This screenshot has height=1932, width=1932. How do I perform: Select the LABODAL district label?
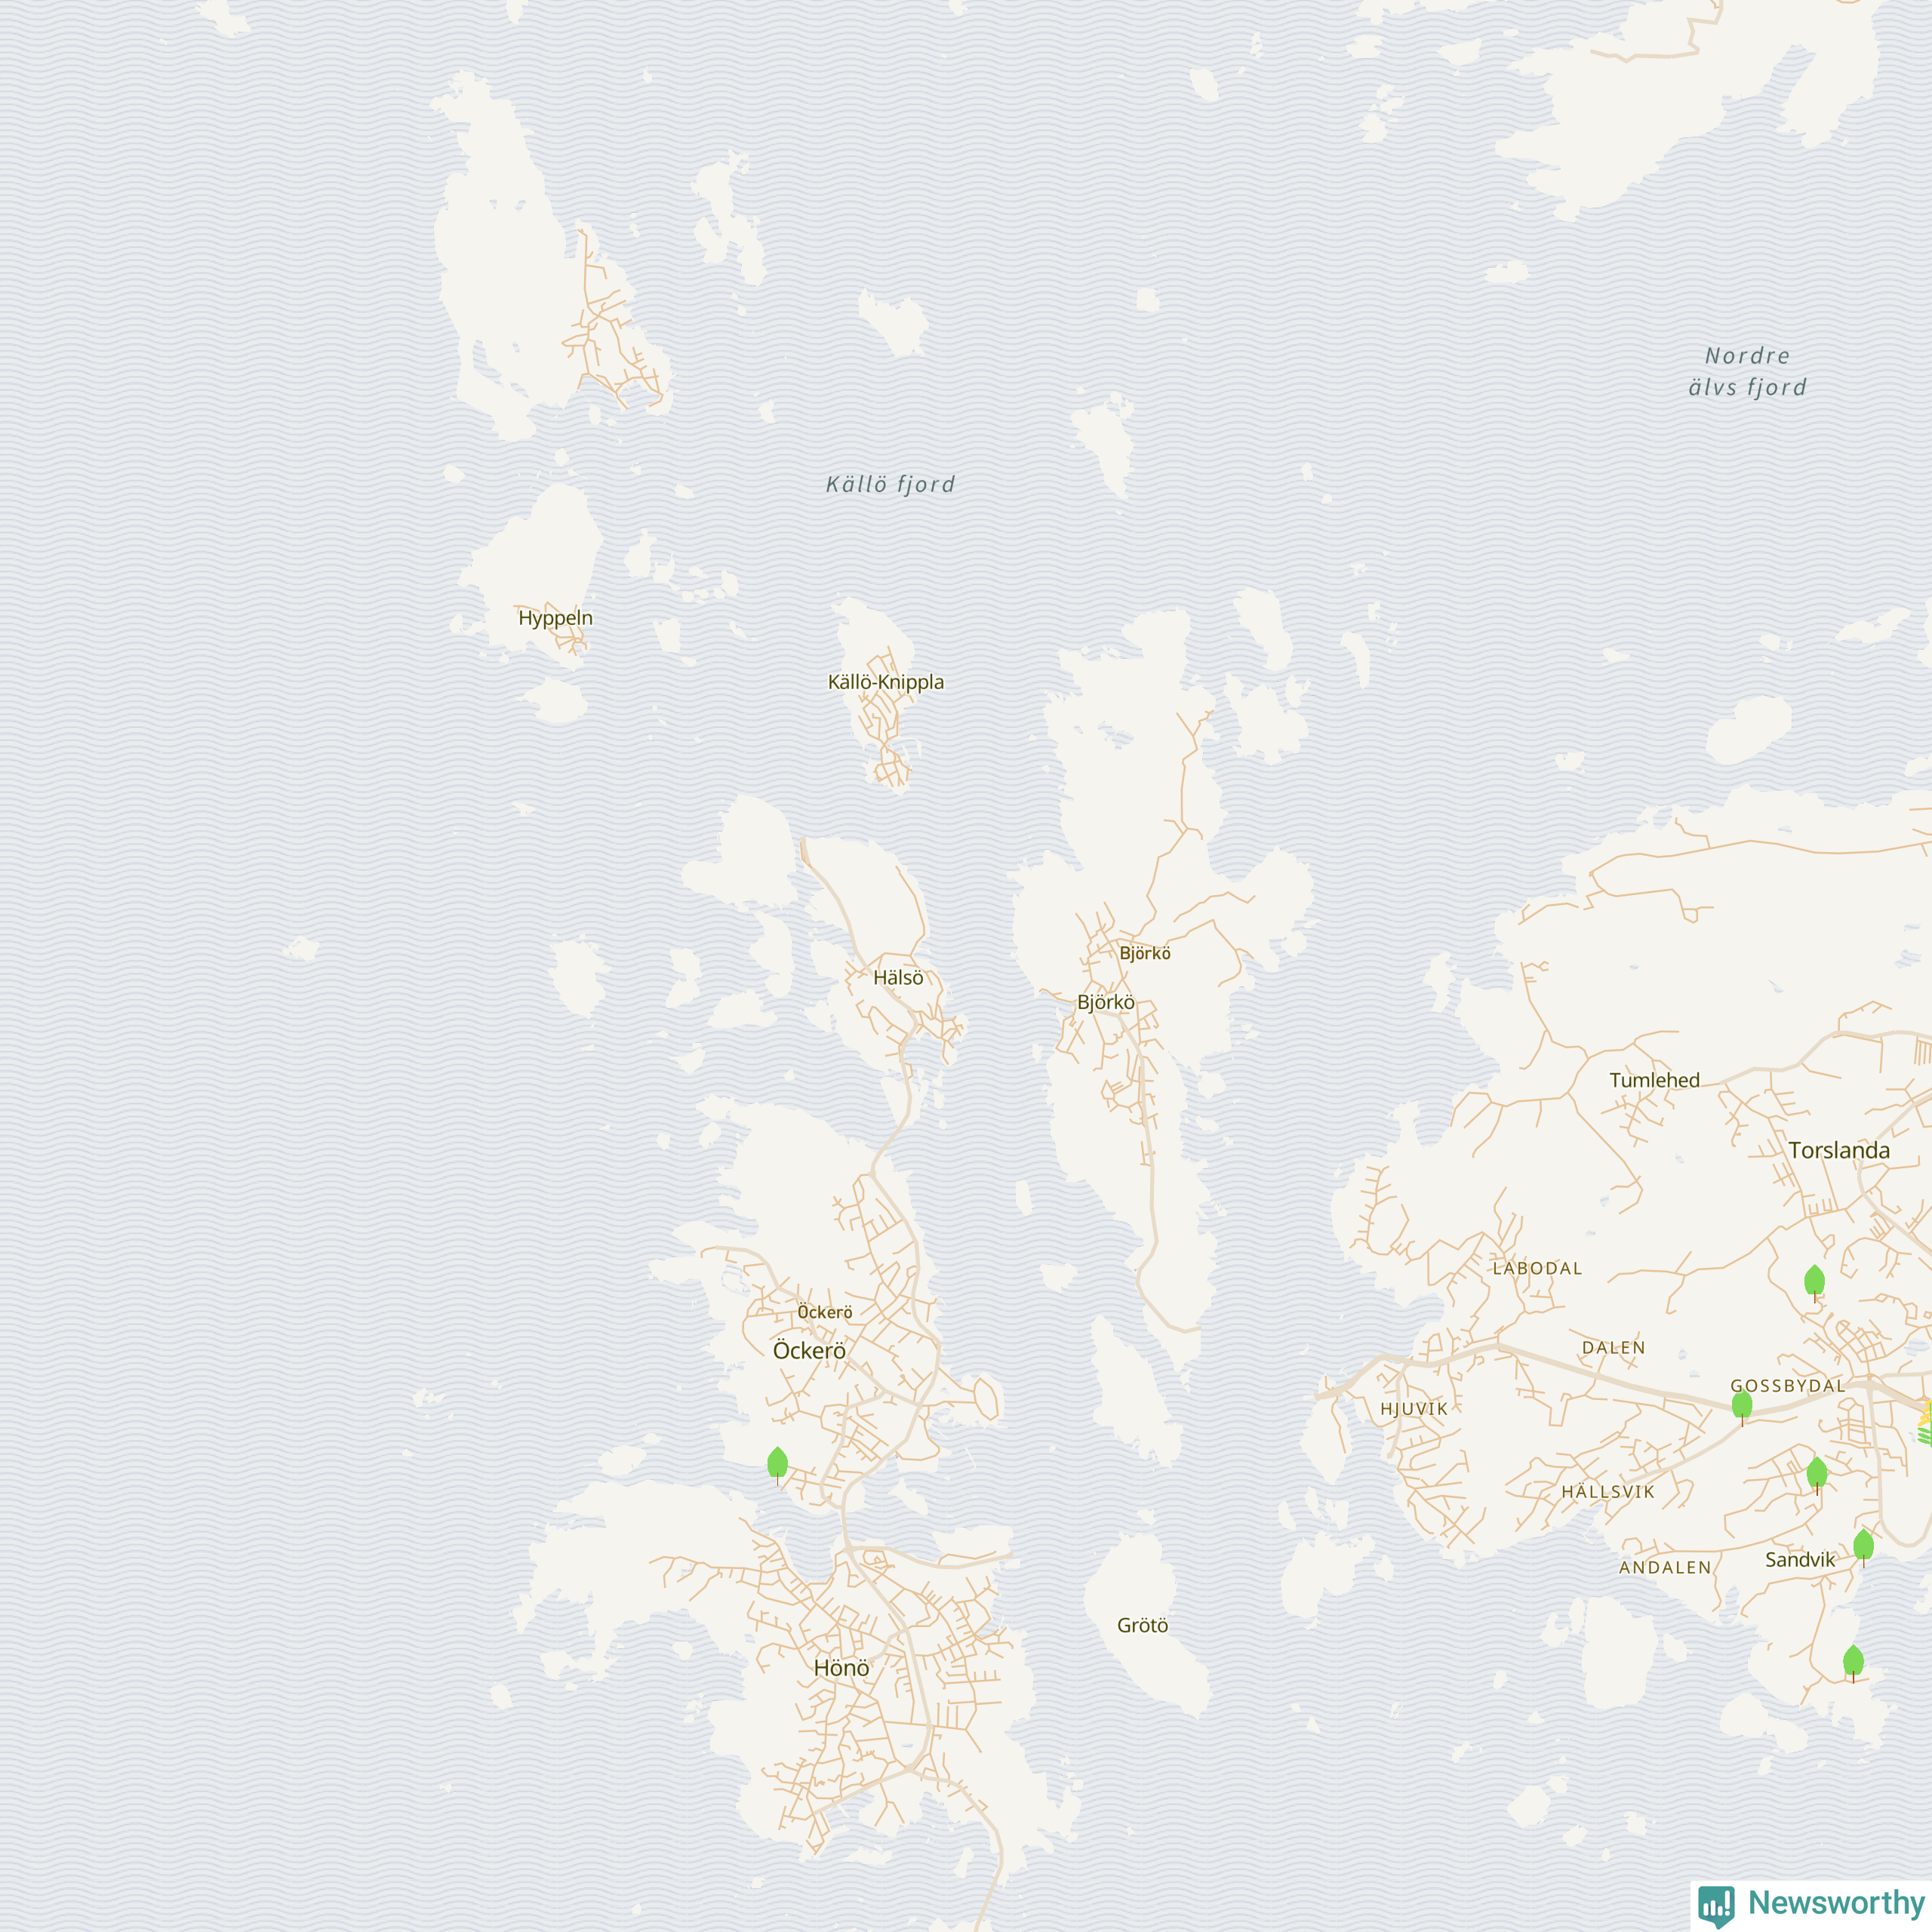click(x=1537, y=1268)
